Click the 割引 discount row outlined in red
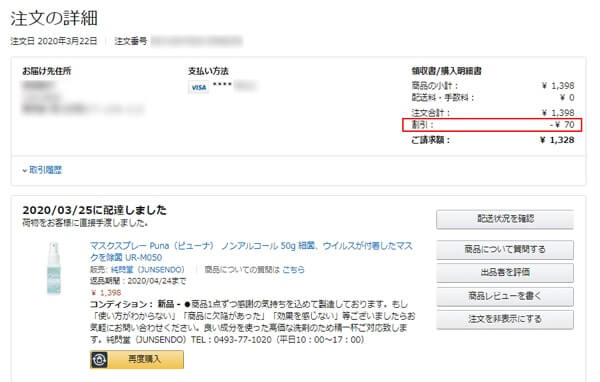600x382 pixels. 492,125
